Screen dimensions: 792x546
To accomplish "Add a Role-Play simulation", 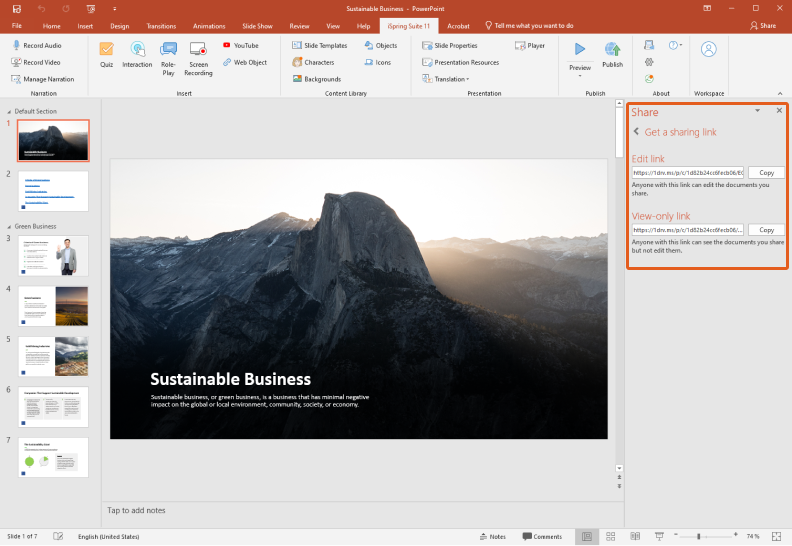I will (x=168, y=59).
